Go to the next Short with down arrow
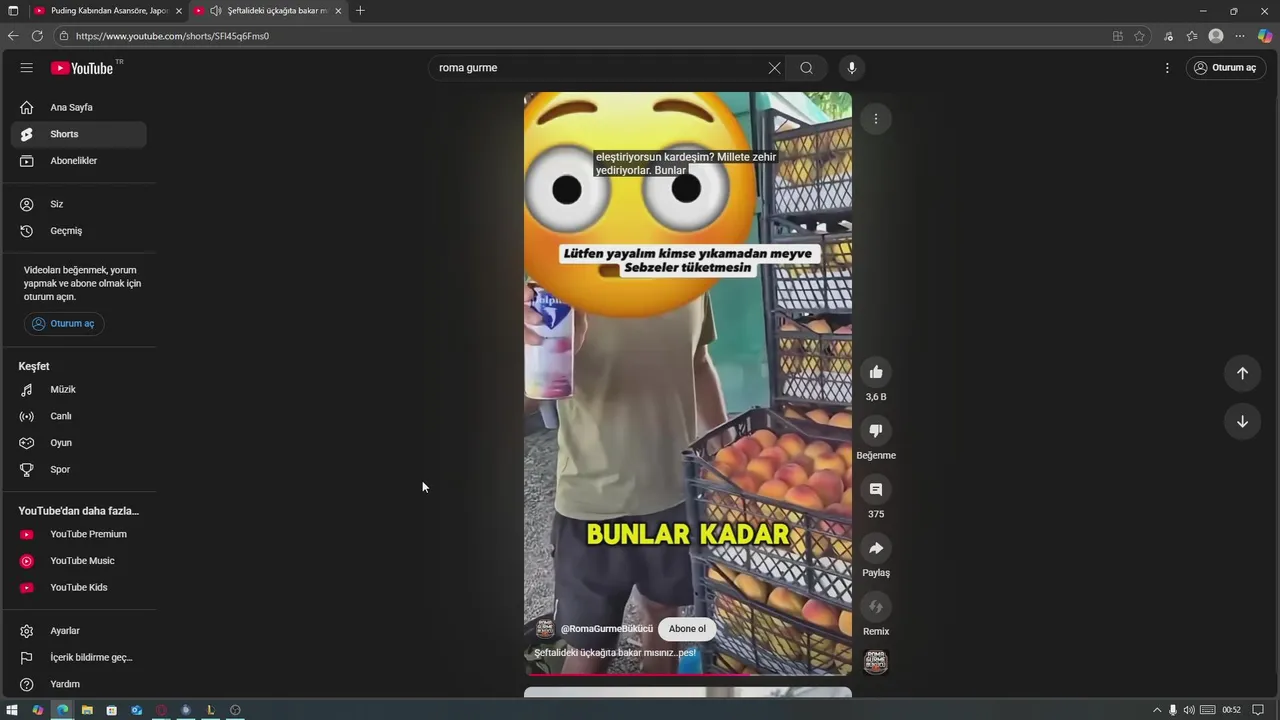1280x720 pixels. 1242,422
